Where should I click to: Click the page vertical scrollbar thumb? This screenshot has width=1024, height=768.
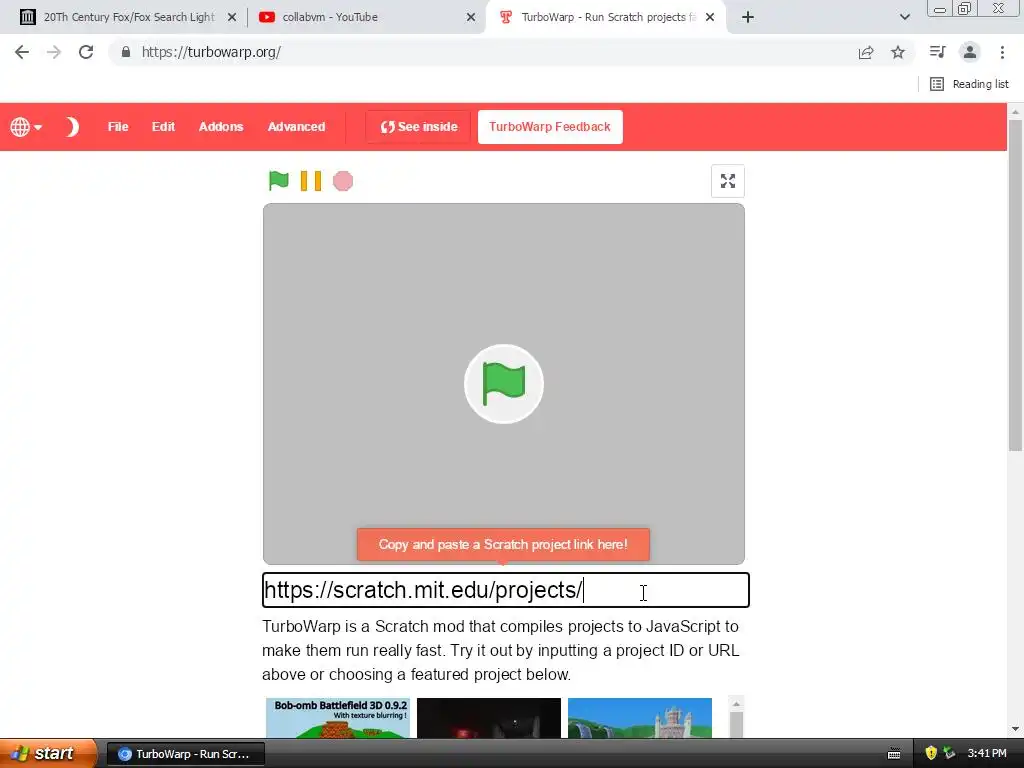[x=1015, y=285]
